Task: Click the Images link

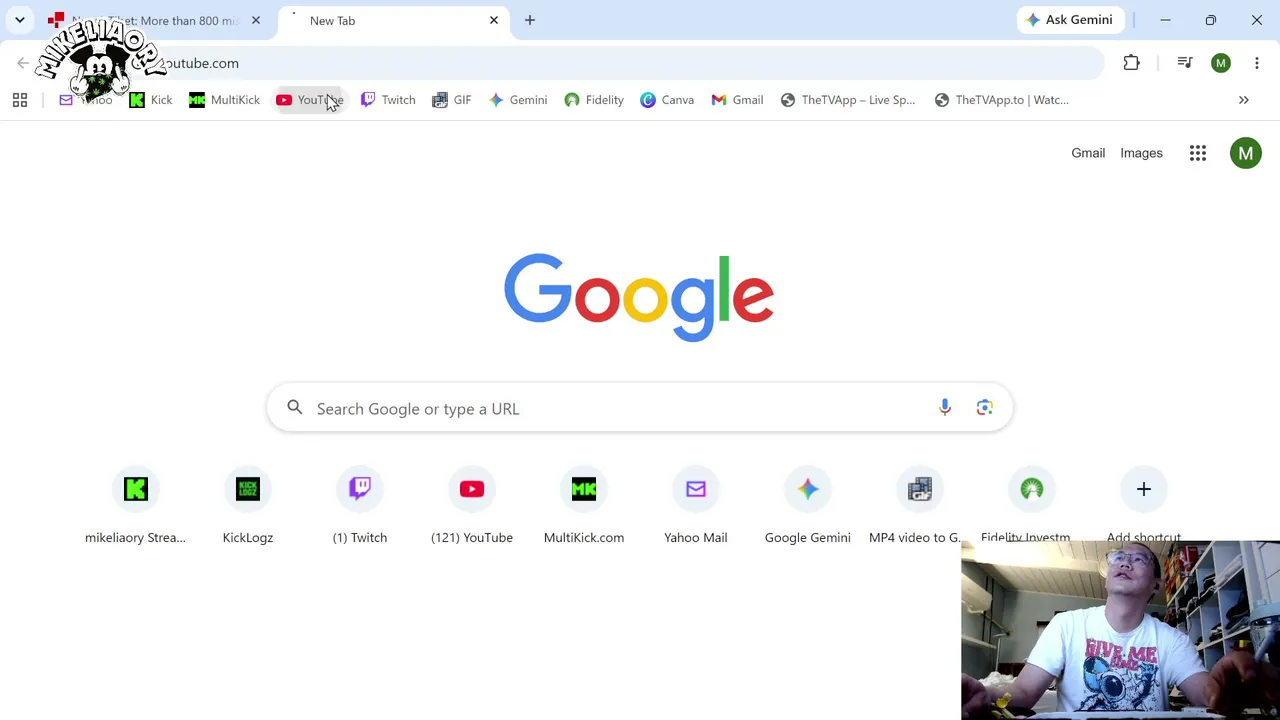Action: point(1141,153)
